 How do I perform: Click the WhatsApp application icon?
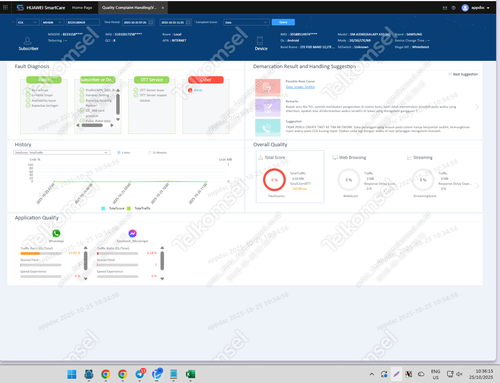tap(56, 233)
